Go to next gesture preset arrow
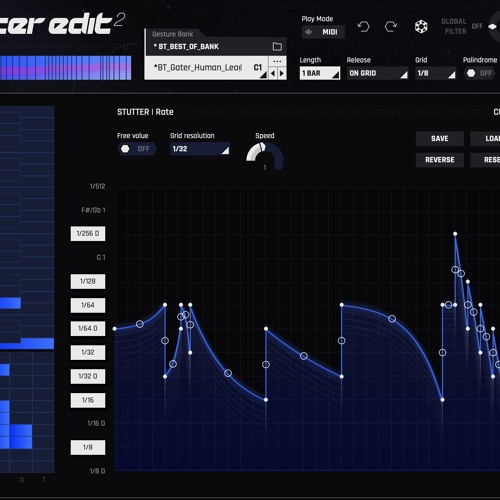 pyautogui.click(x=282, y=73)
